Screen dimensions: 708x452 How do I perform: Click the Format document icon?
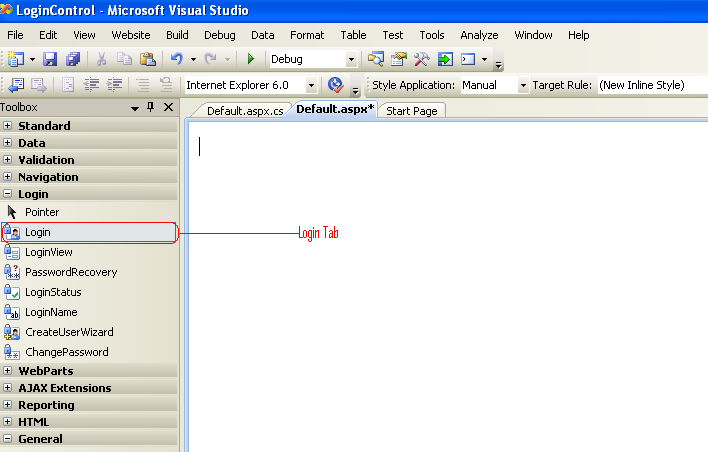(x=68, y=85)
